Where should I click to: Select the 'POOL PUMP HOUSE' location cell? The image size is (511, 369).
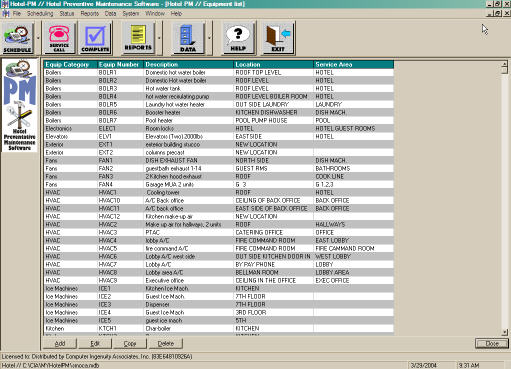click(274, 120)
